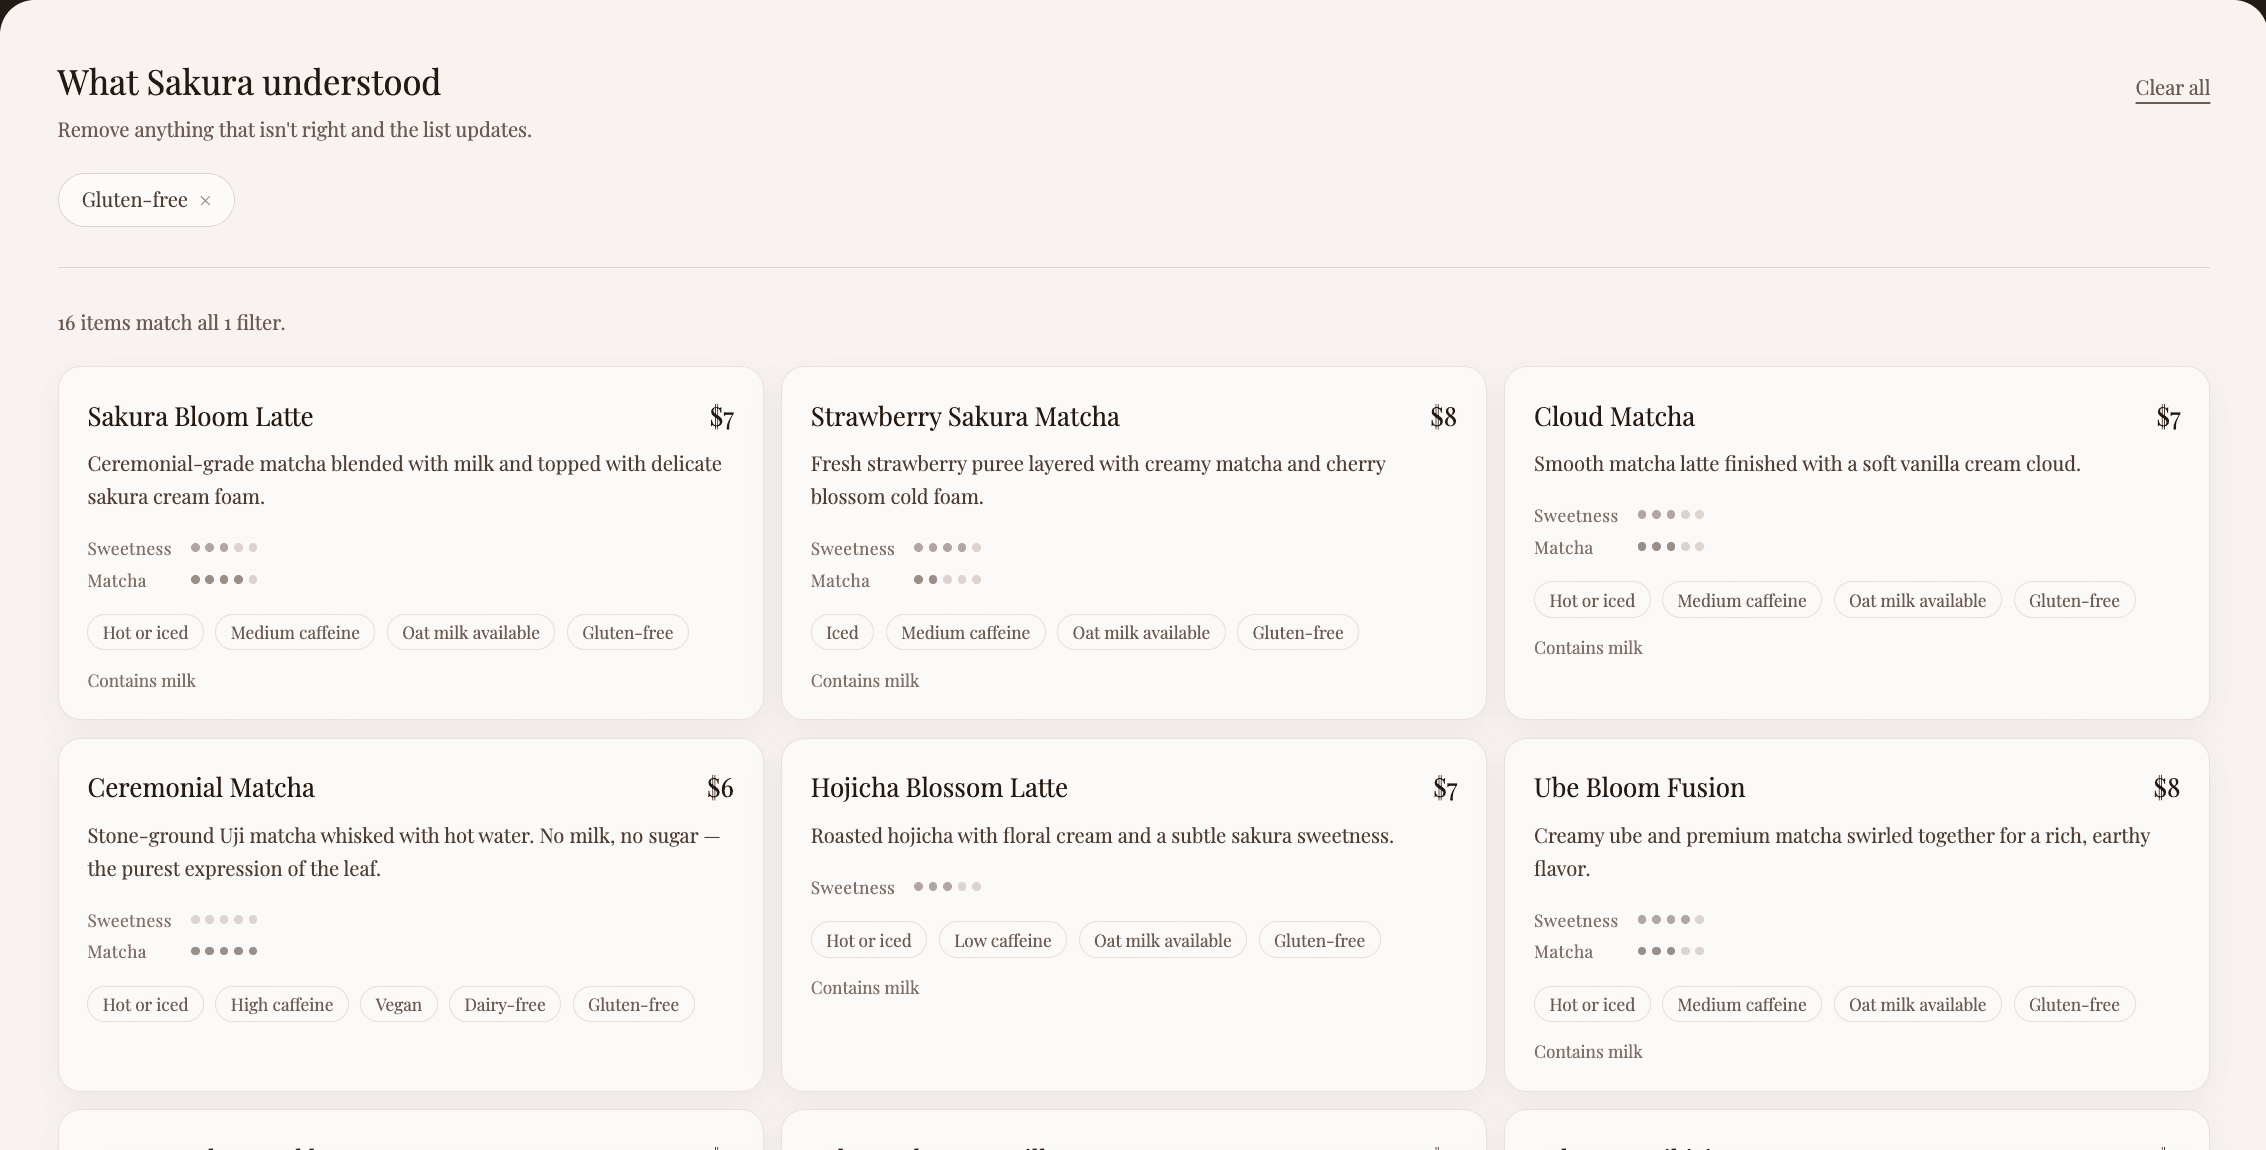Select 'Hot or iced' tag on Ube Bloom Fusion
Viewport: 2266px width, 1150px height.
tap(1592, 1005)
